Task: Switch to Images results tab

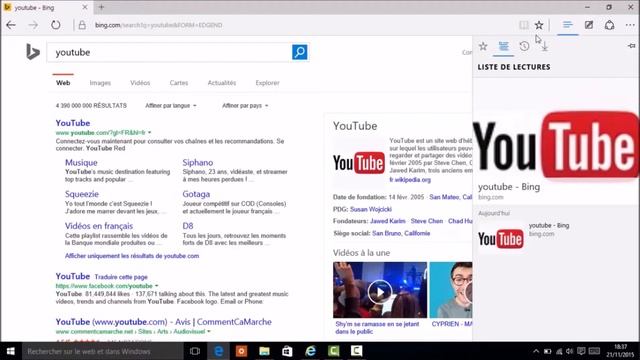Action: pos(100,83)
